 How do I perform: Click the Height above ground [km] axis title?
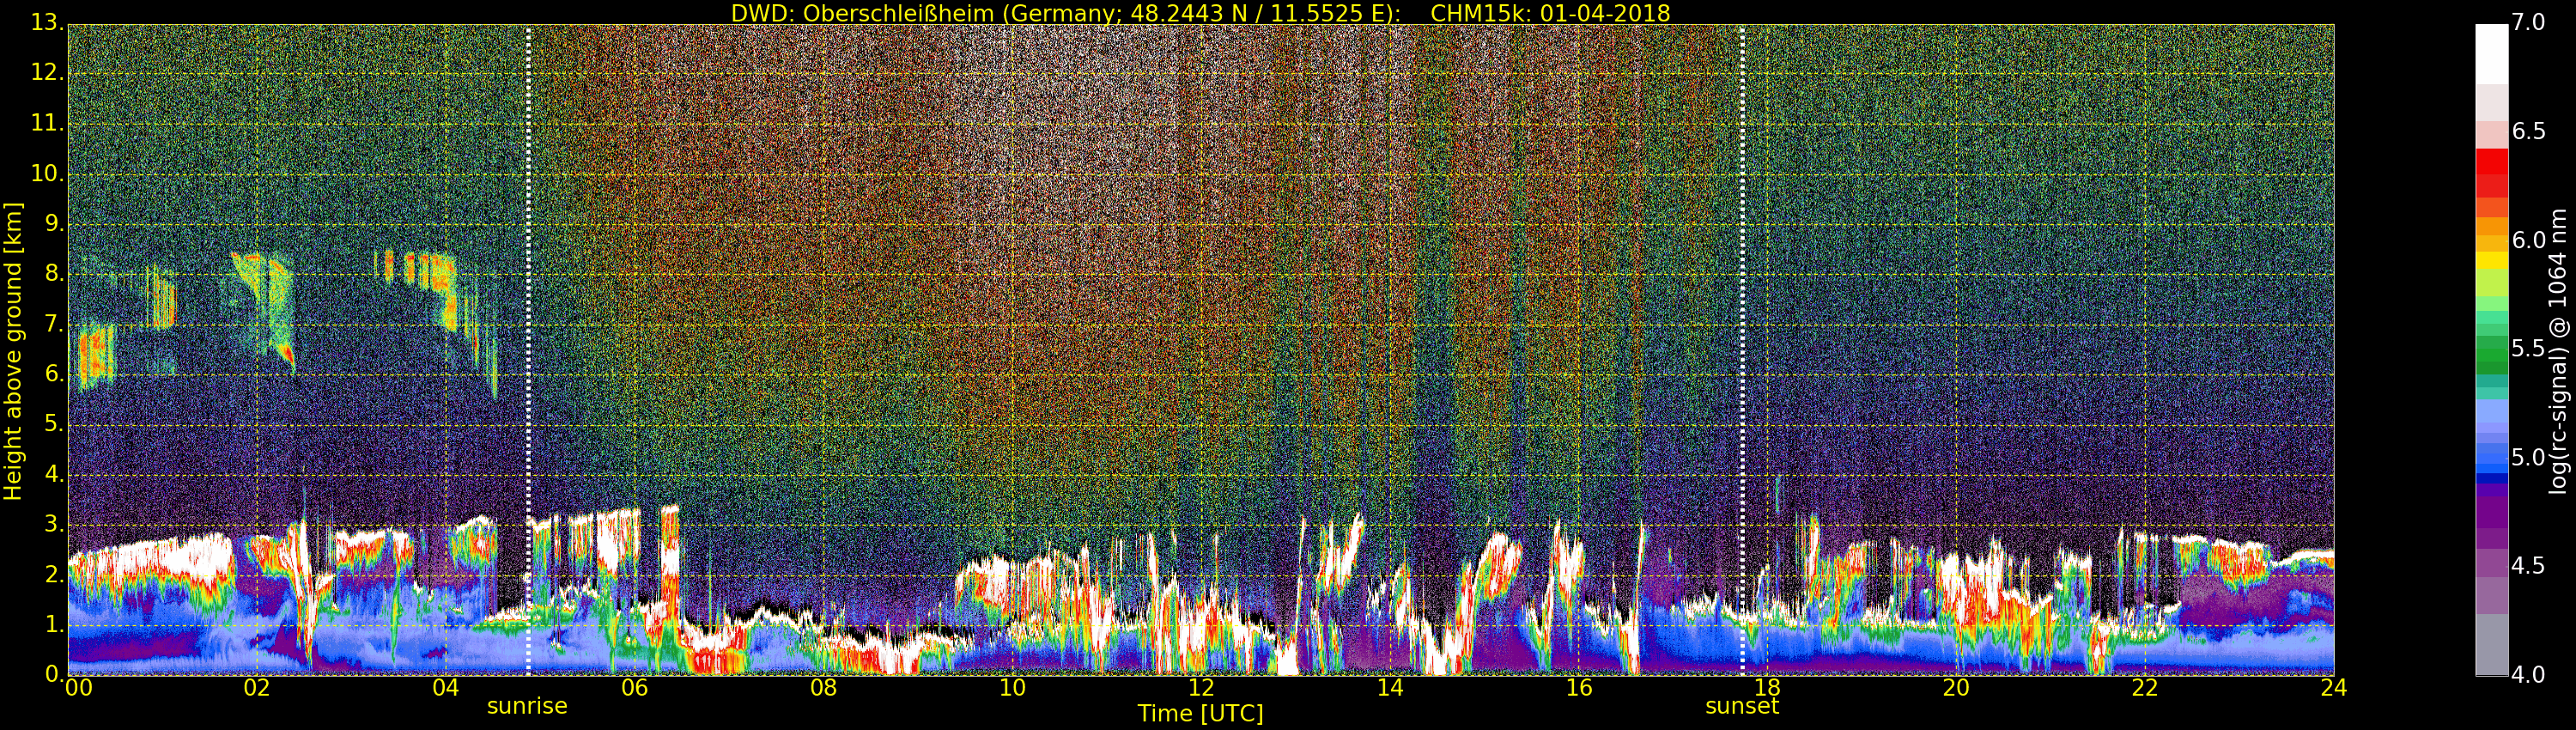(13, 350)
